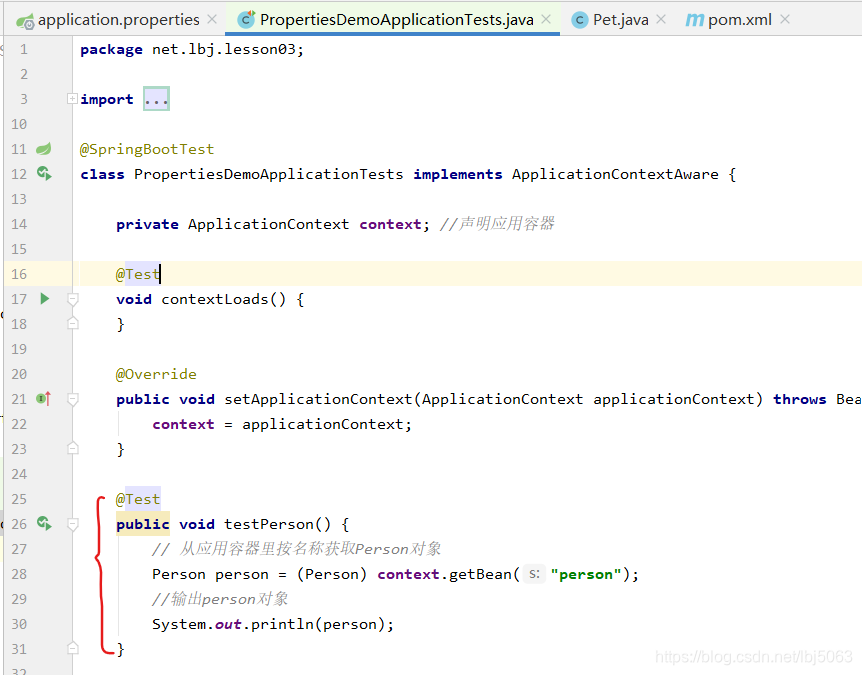862x675 pixels.
Task: Click line number 28 in the gutter
Action: (x=19, y=574)
